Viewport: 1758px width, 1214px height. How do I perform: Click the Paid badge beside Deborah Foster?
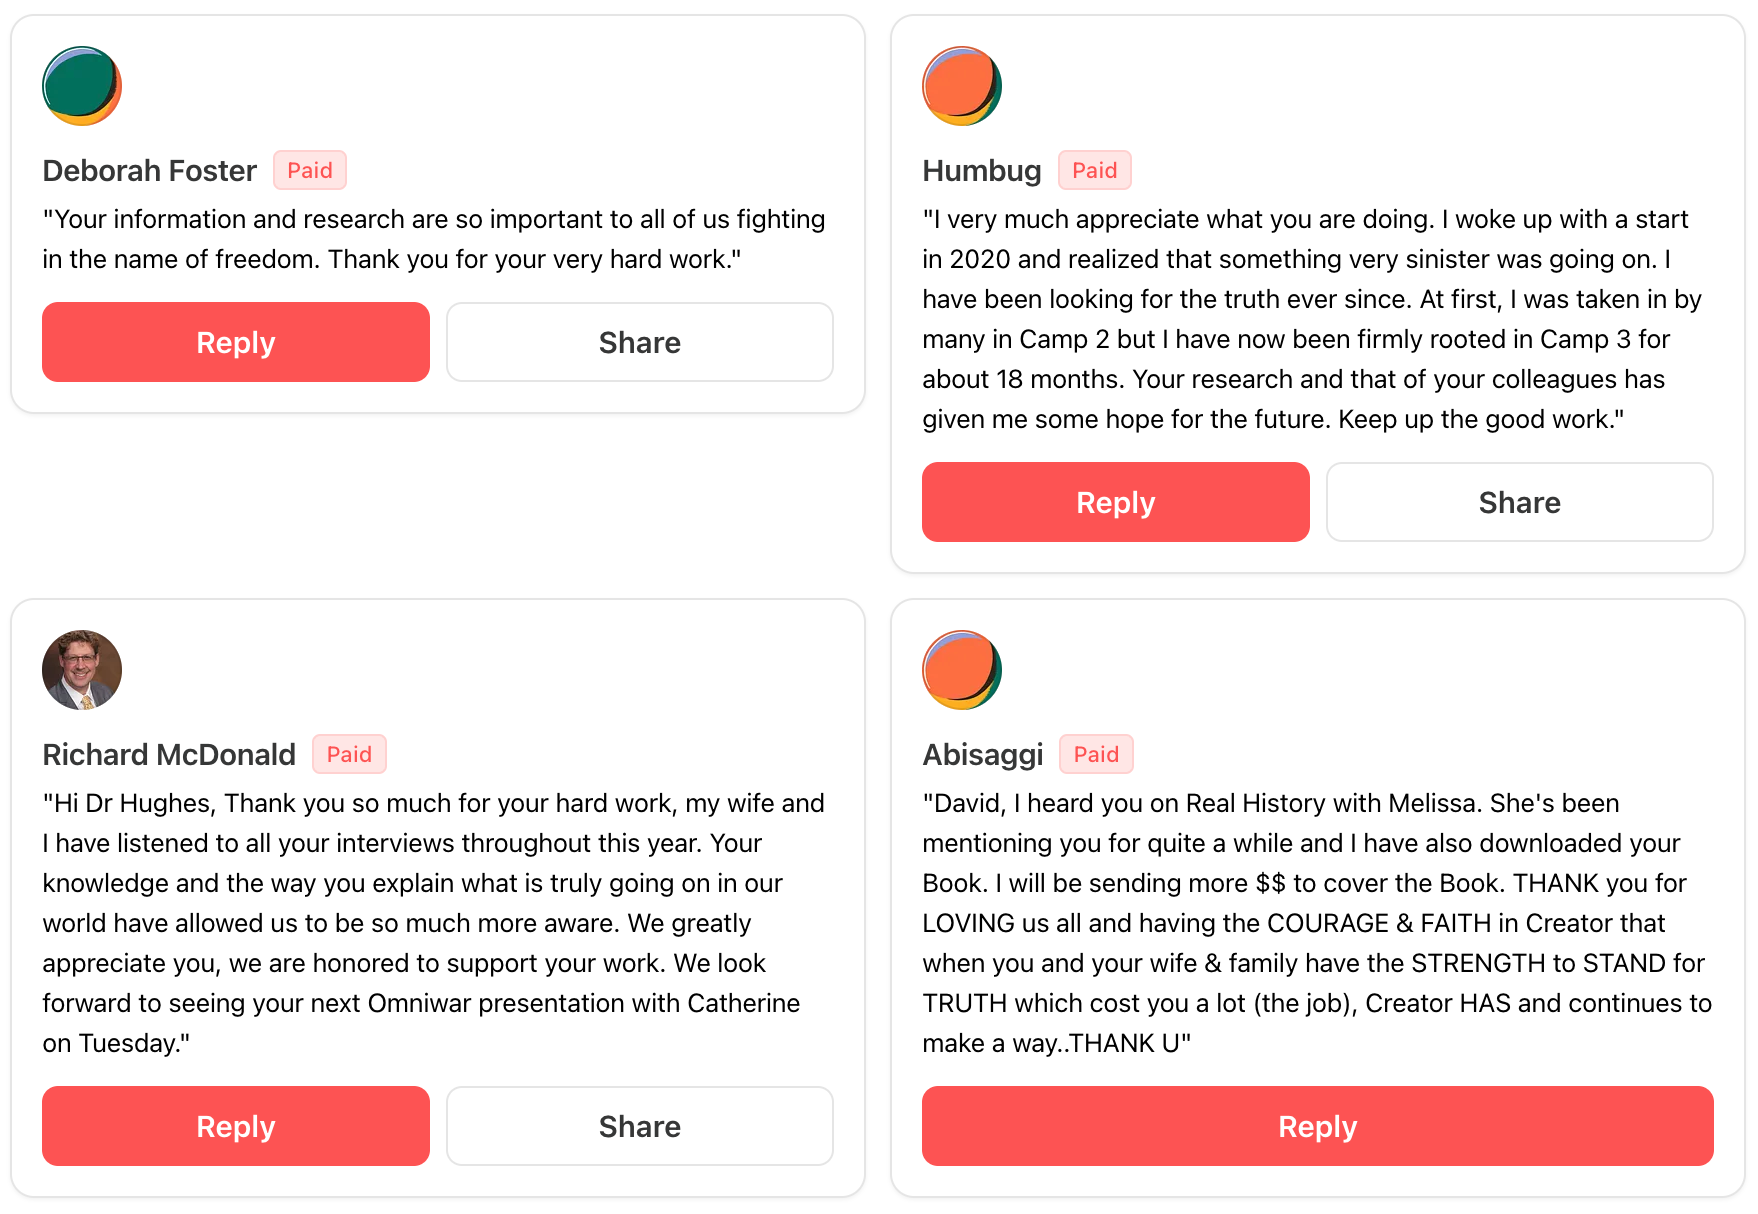point(310,171)
